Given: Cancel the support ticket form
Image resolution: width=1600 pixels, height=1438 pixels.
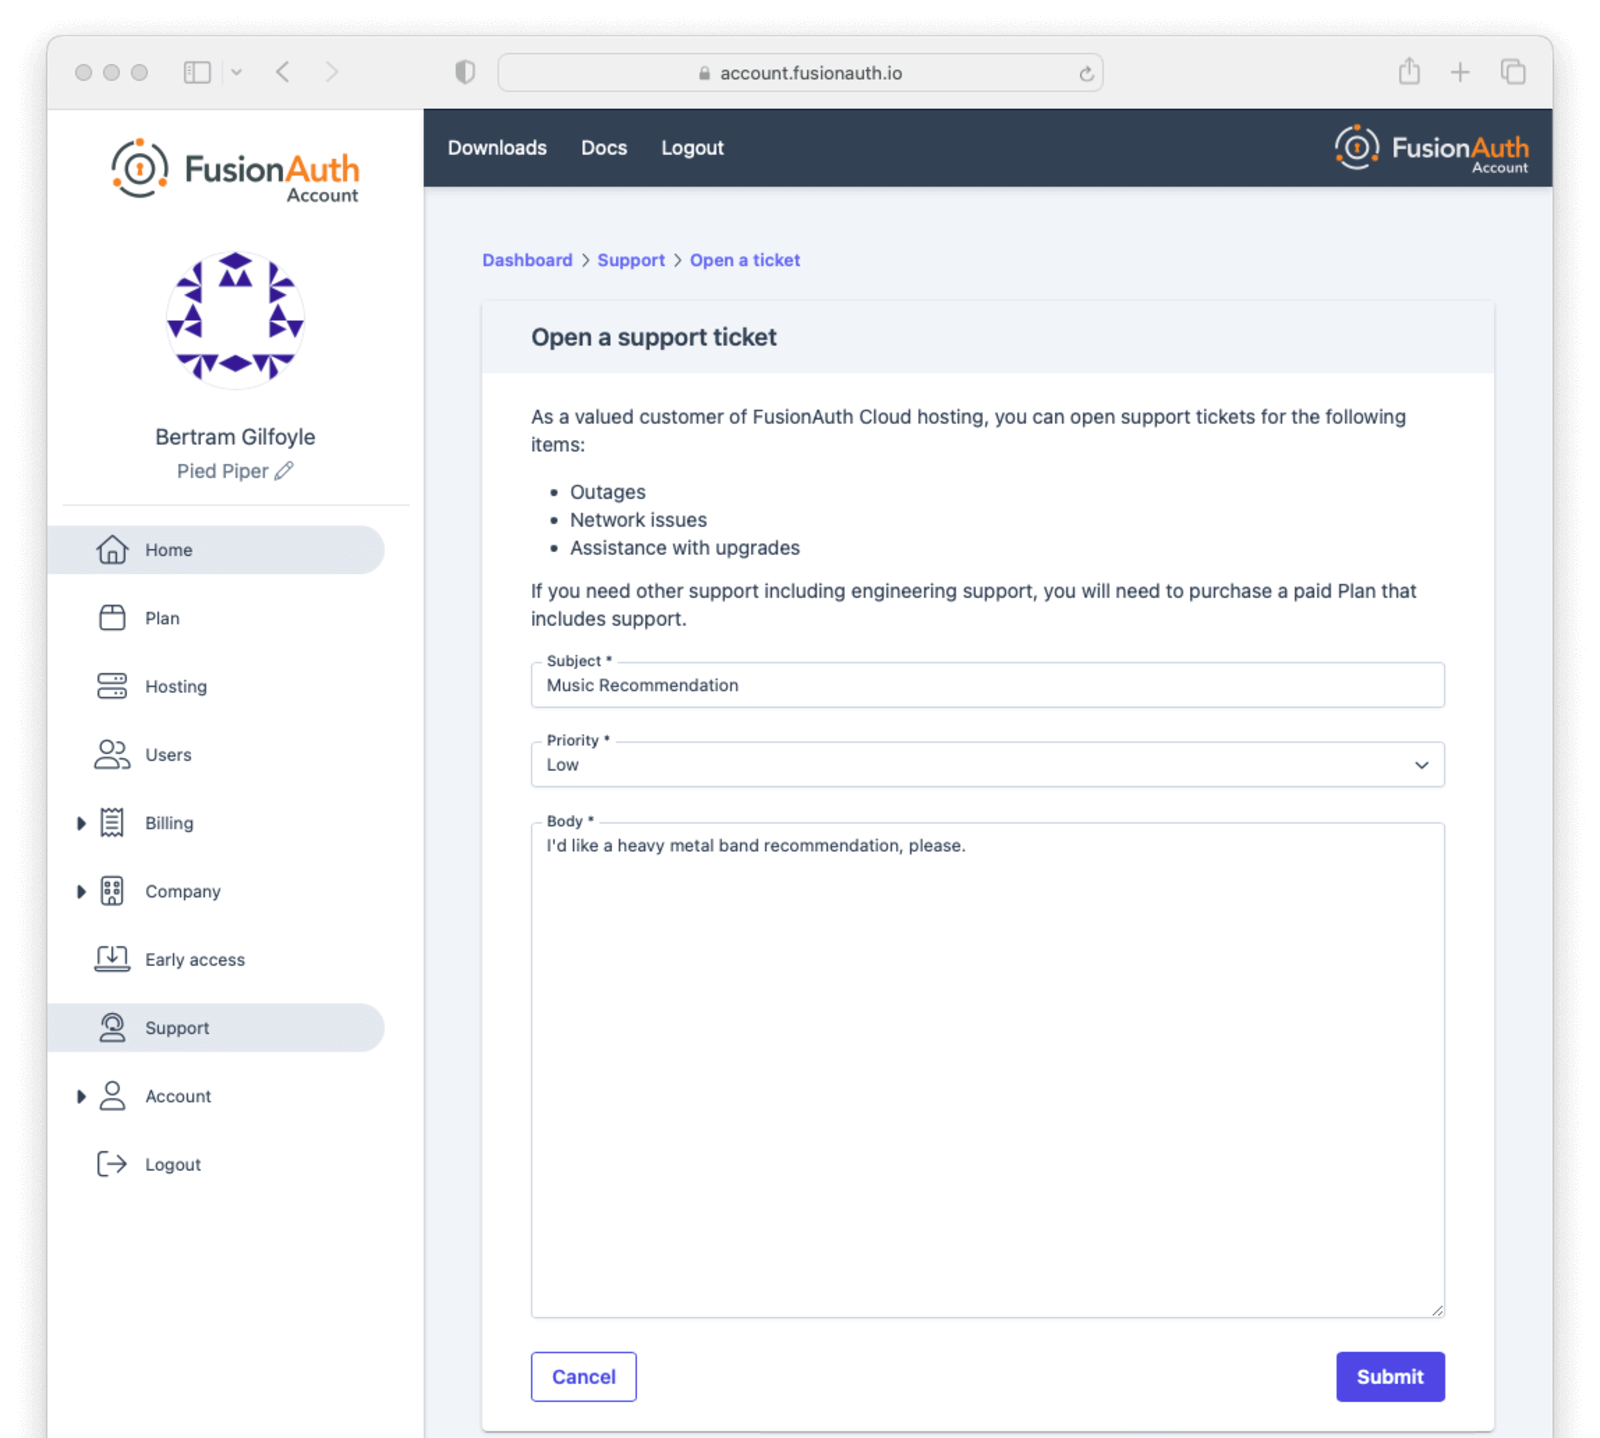Looking at the screenshot, I should (583, 1377).
